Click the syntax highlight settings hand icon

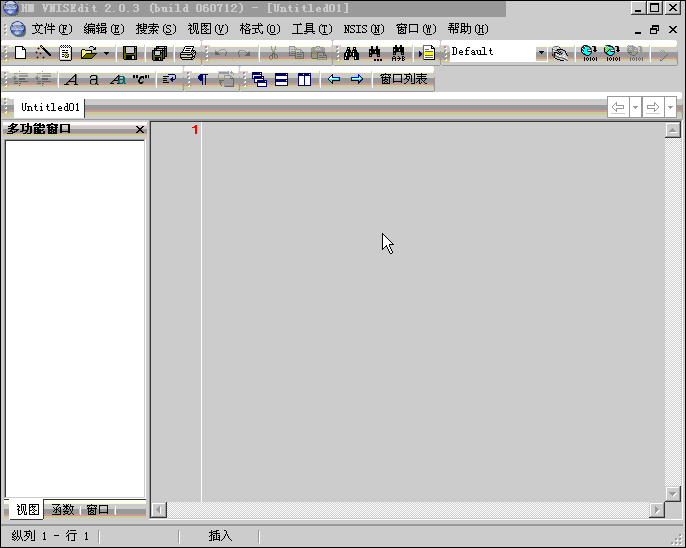(560, 53)
